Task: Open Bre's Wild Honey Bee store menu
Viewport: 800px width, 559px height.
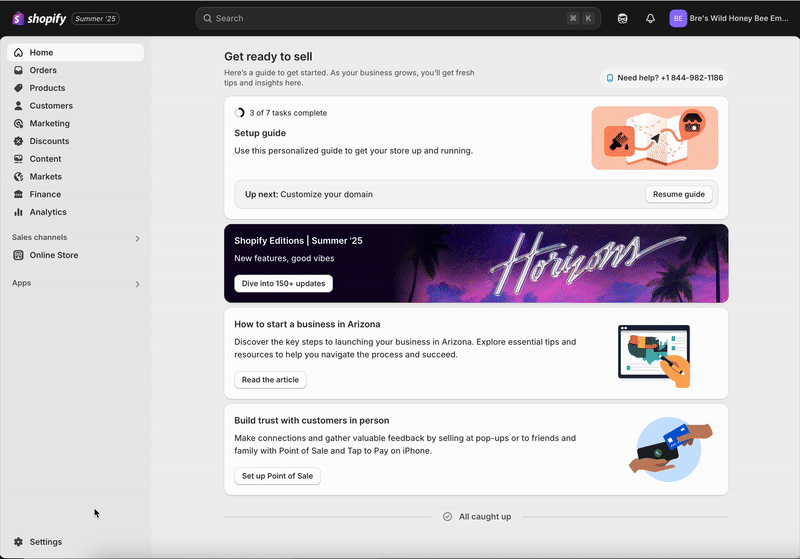Action: [730, 18]
